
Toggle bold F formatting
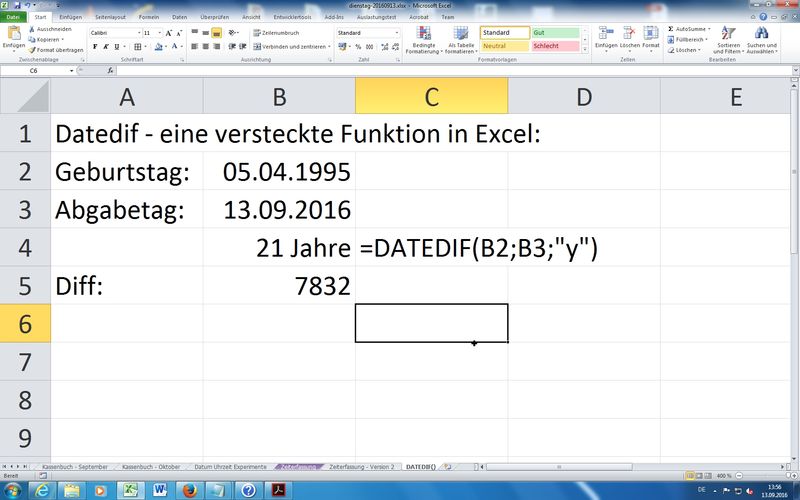pyautogui.click(x=95, y=46)
